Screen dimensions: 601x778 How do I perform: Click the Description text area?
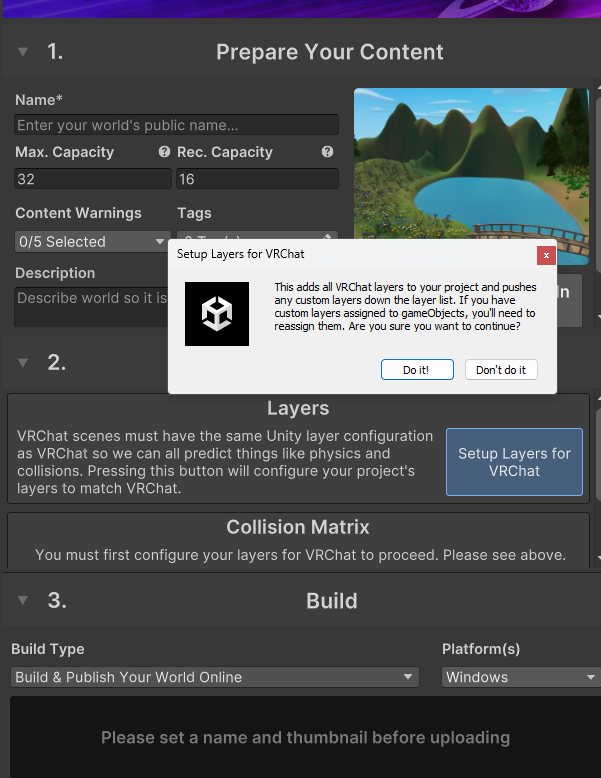[x=90, y=307]
